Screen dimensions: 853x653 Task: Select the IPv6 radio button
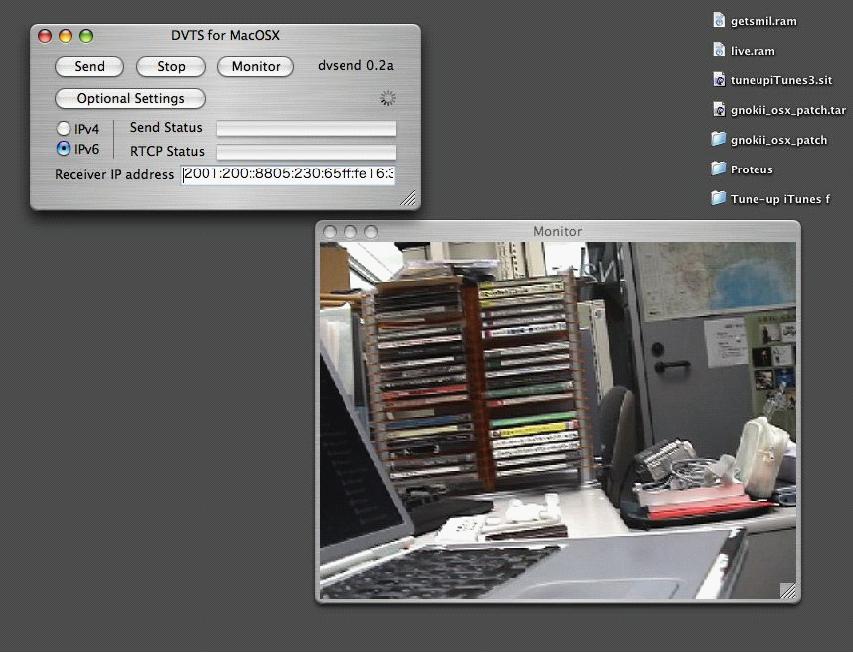tap(64, 149)
